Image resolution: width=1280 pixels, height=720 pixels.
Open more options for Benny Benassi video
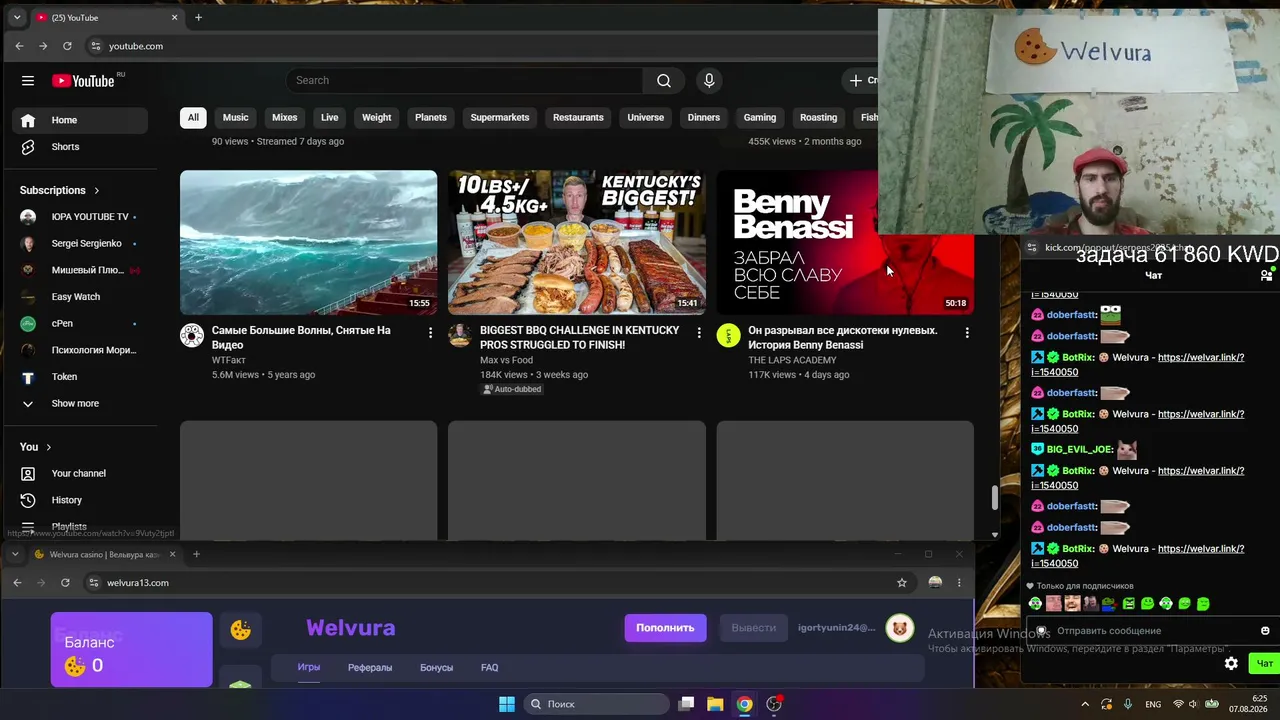point(967,332)
